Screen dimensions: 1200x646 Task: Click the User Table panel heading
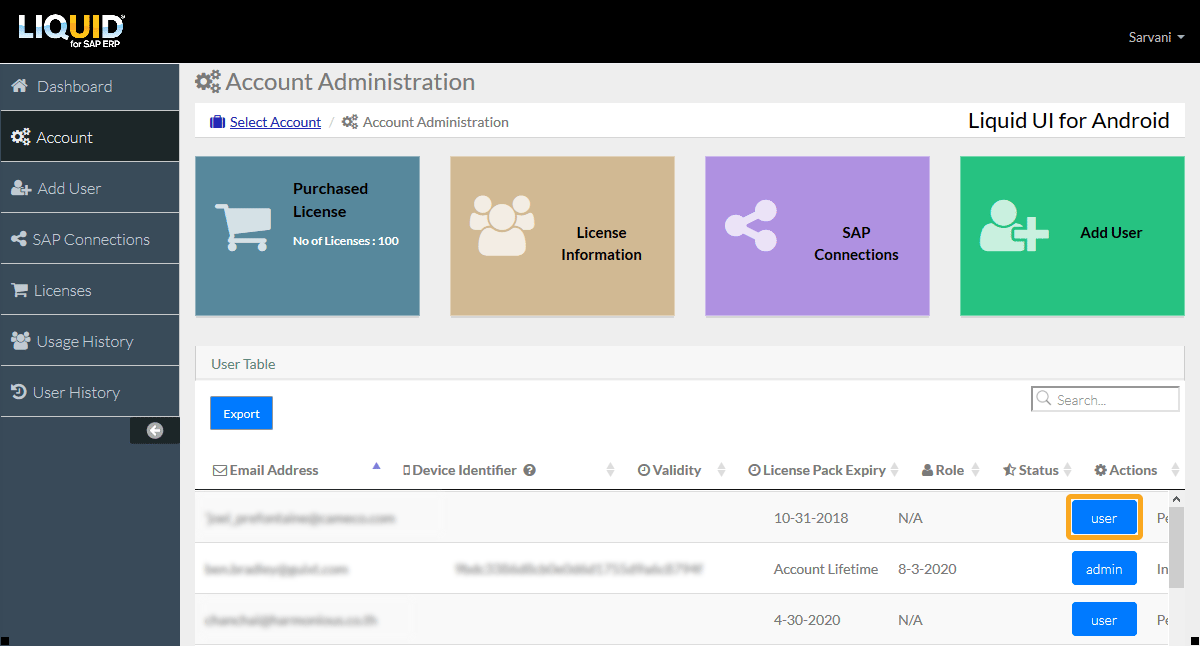(x=243, y=364)
